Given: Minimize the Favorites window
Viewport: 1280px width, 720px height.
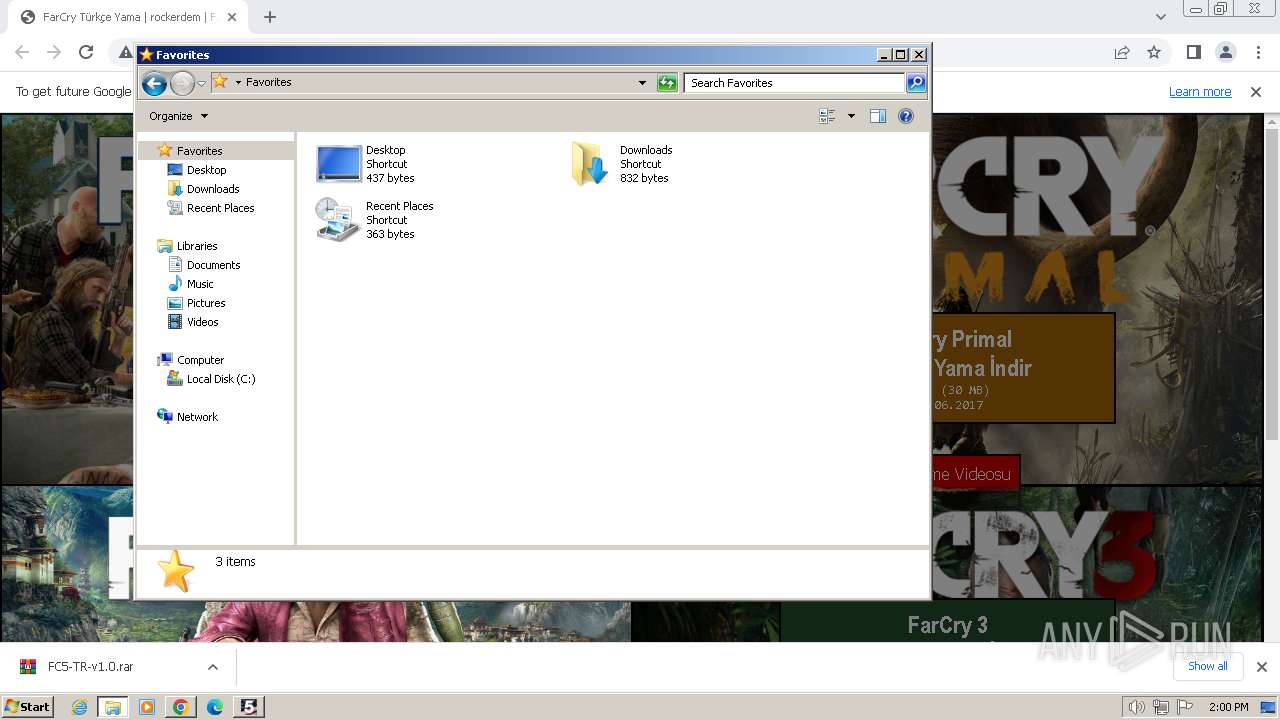Looking at the screenshot, I should pos(884,55).
